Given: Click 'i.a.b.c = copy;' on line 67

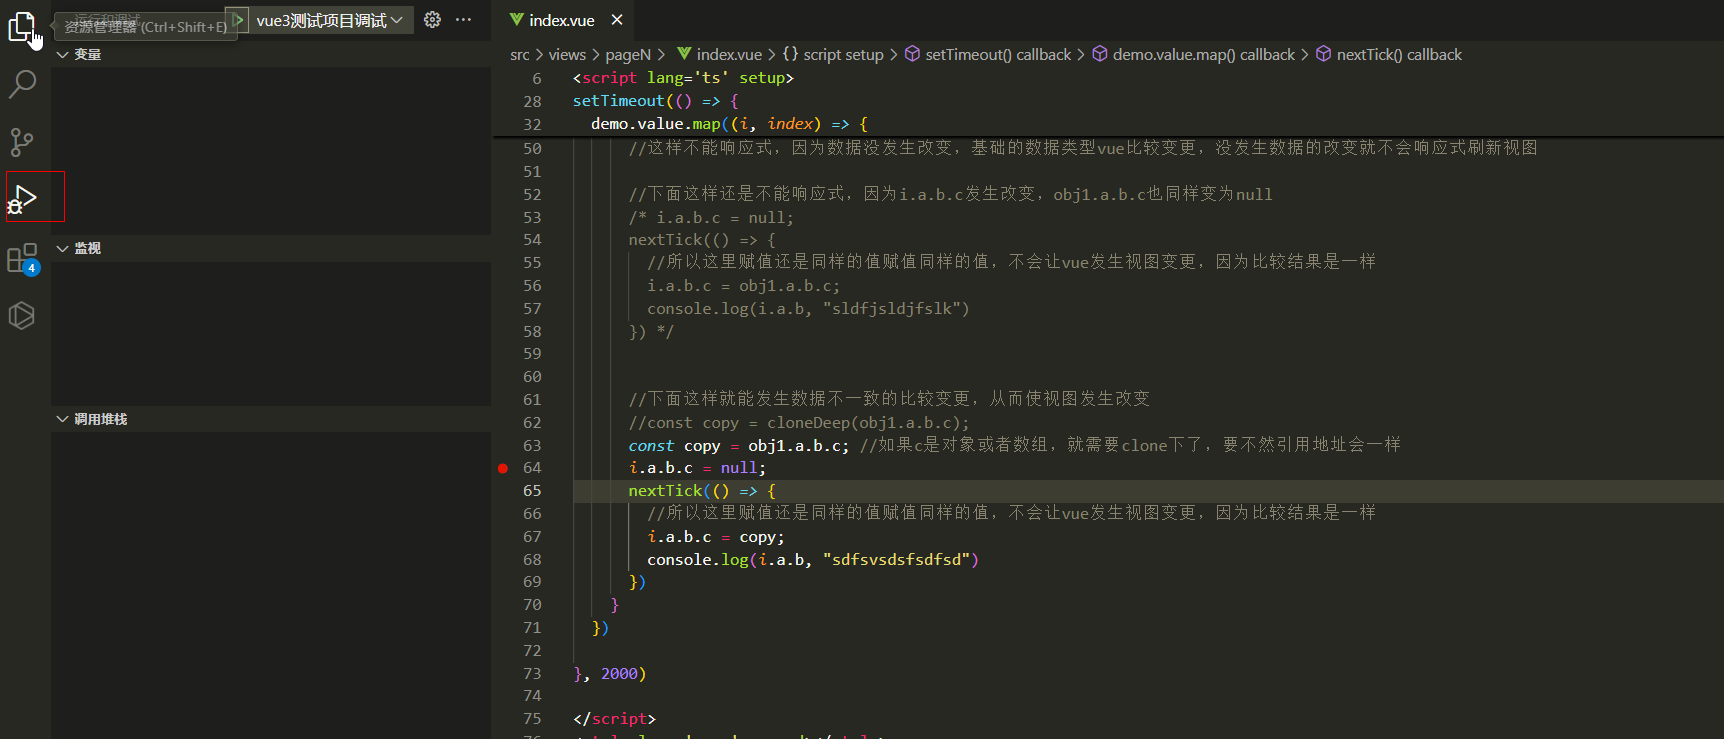Looking at the screenshot, I should tap(716, 537).
